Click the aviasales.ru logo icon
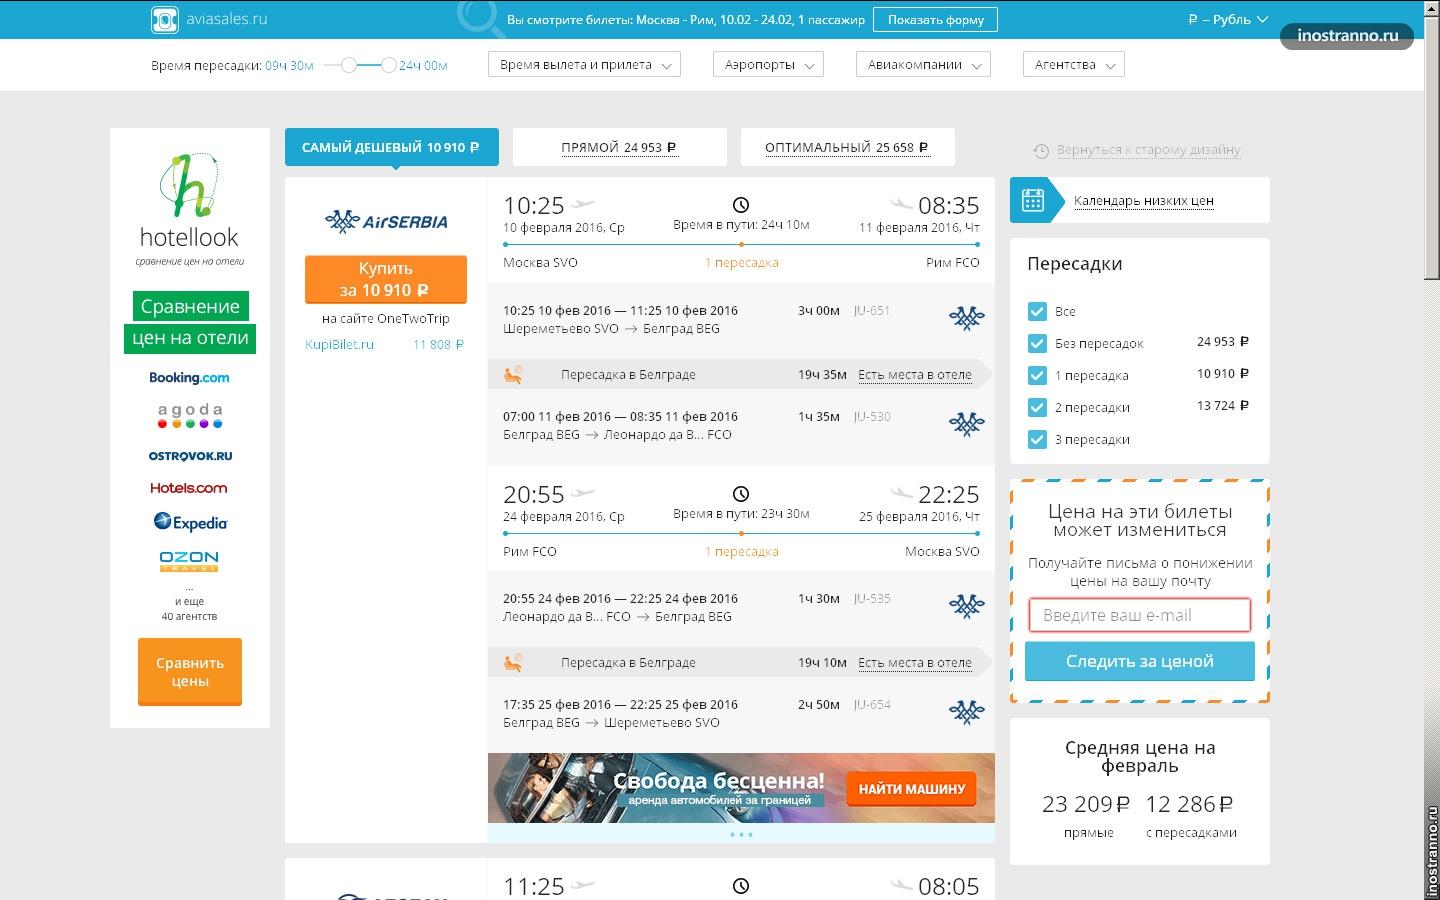Image resolution: width=1440 pixels, height=900 pixels. 164,19
